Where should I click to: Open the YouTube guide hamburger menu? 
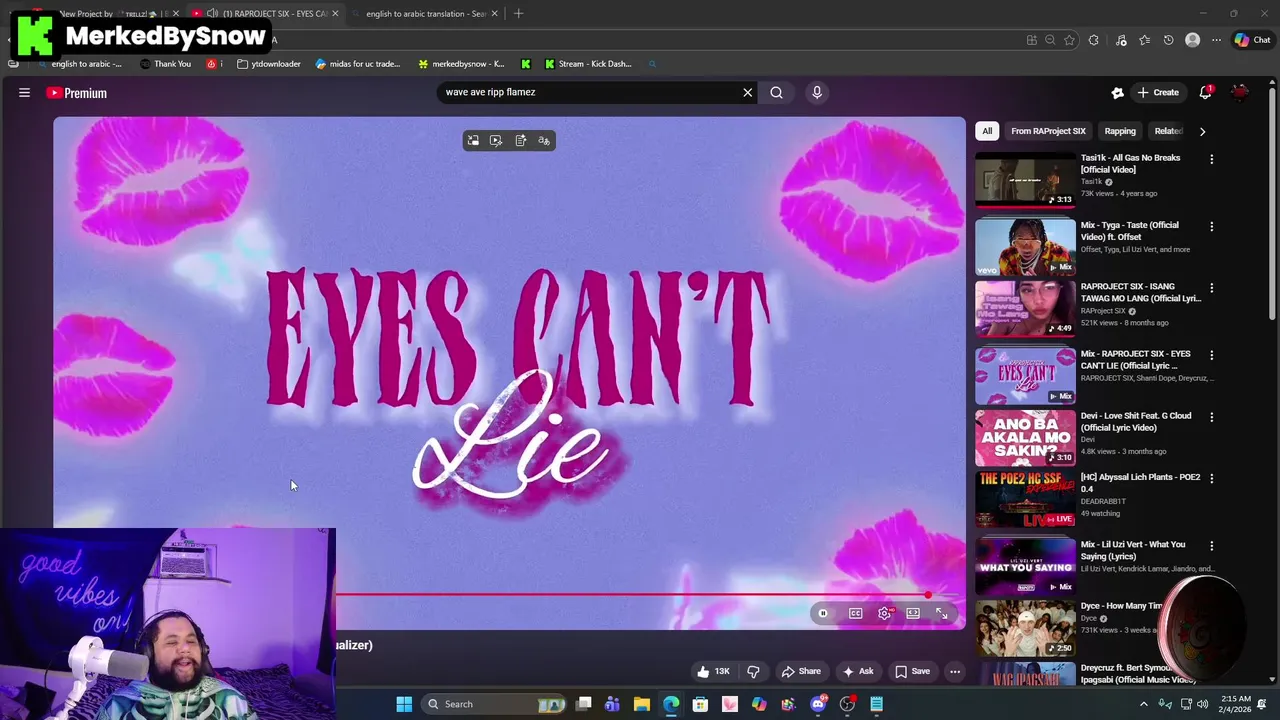24,93
